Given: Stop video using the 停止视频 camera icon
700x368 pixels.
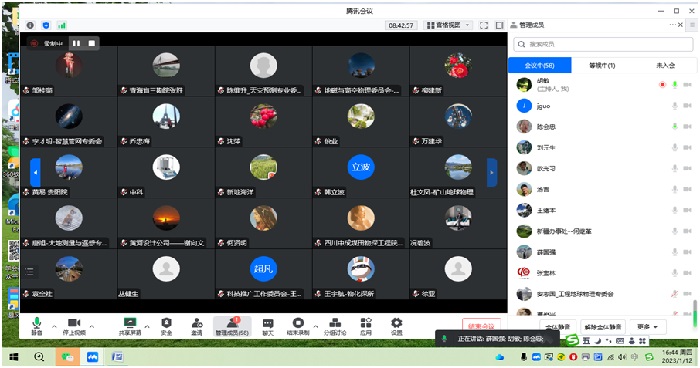Looking at the screenshot, I should point(74,326).
